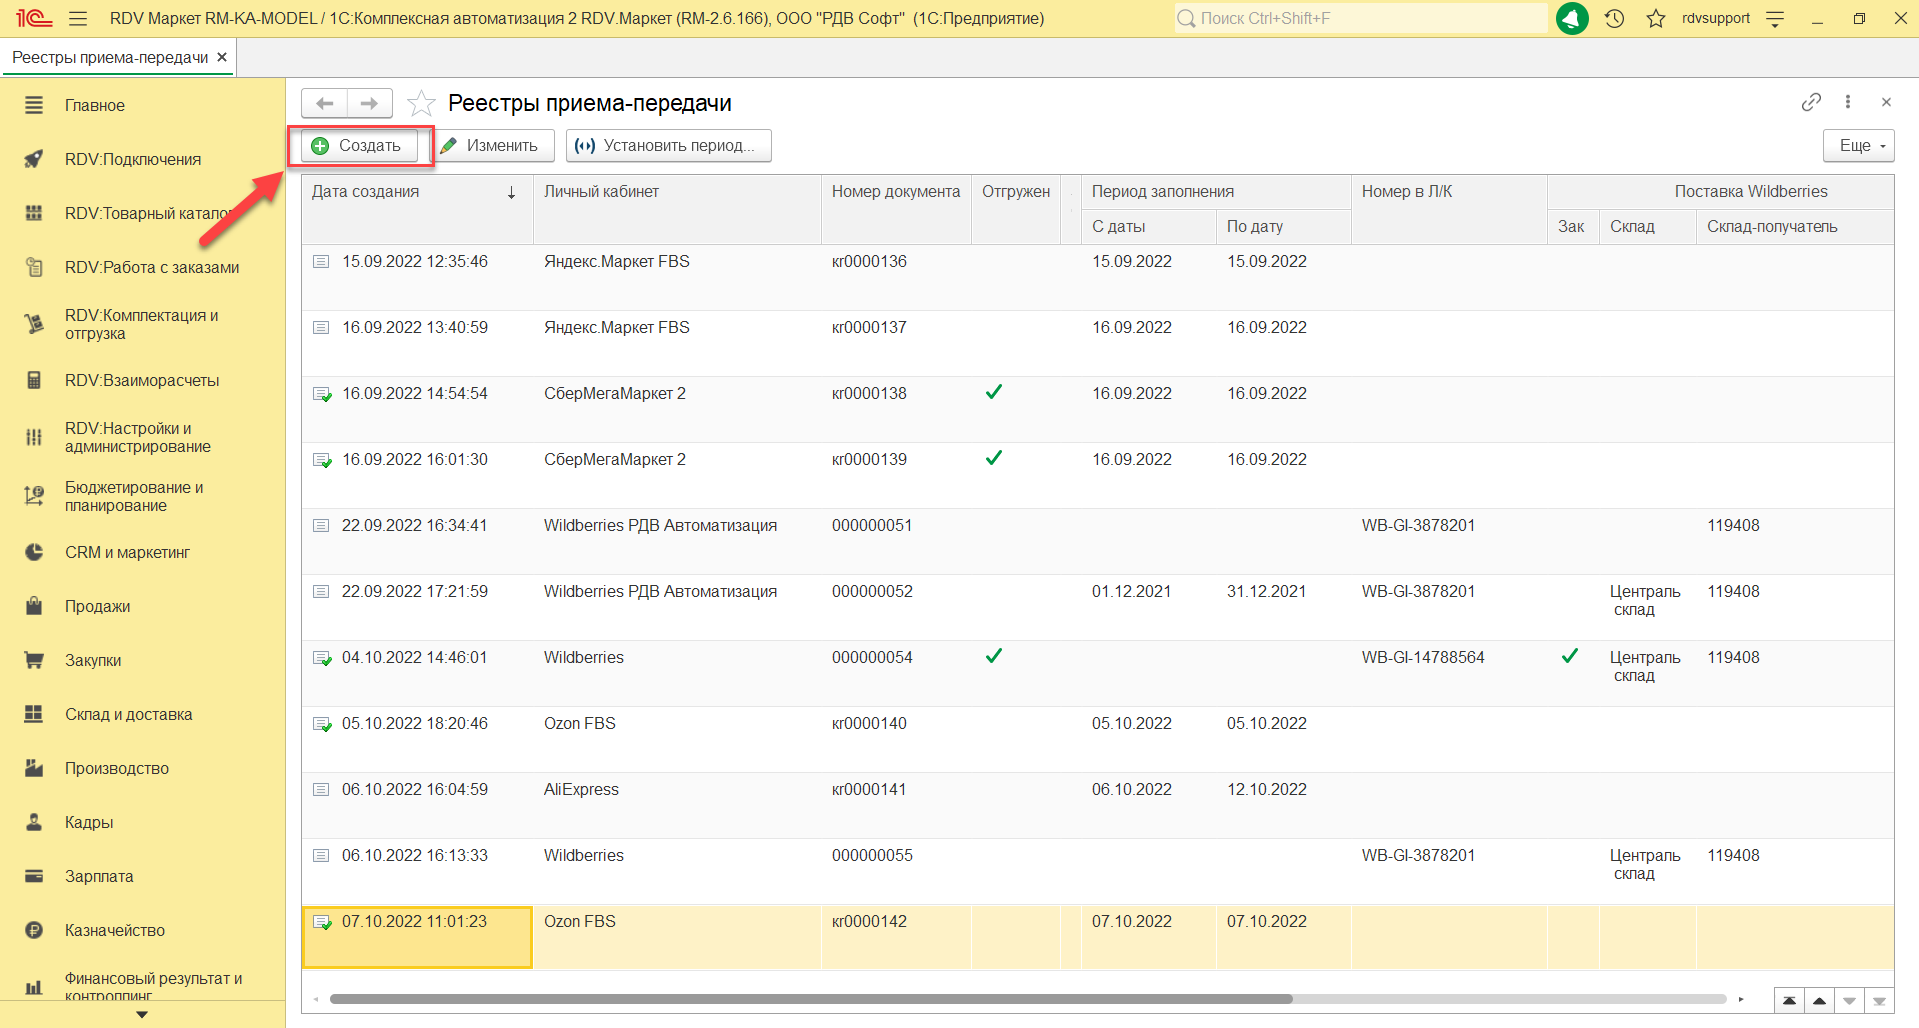The image size is (1919, 1028).
Task: Open the history clock icon
Action: point(1614,18)
